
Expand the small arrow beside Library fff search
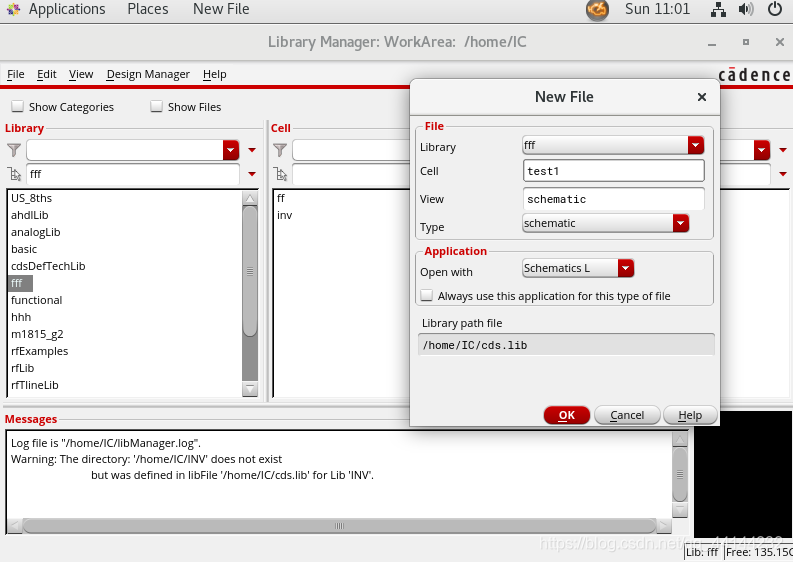pyautogui.click(x=252, y=174)
